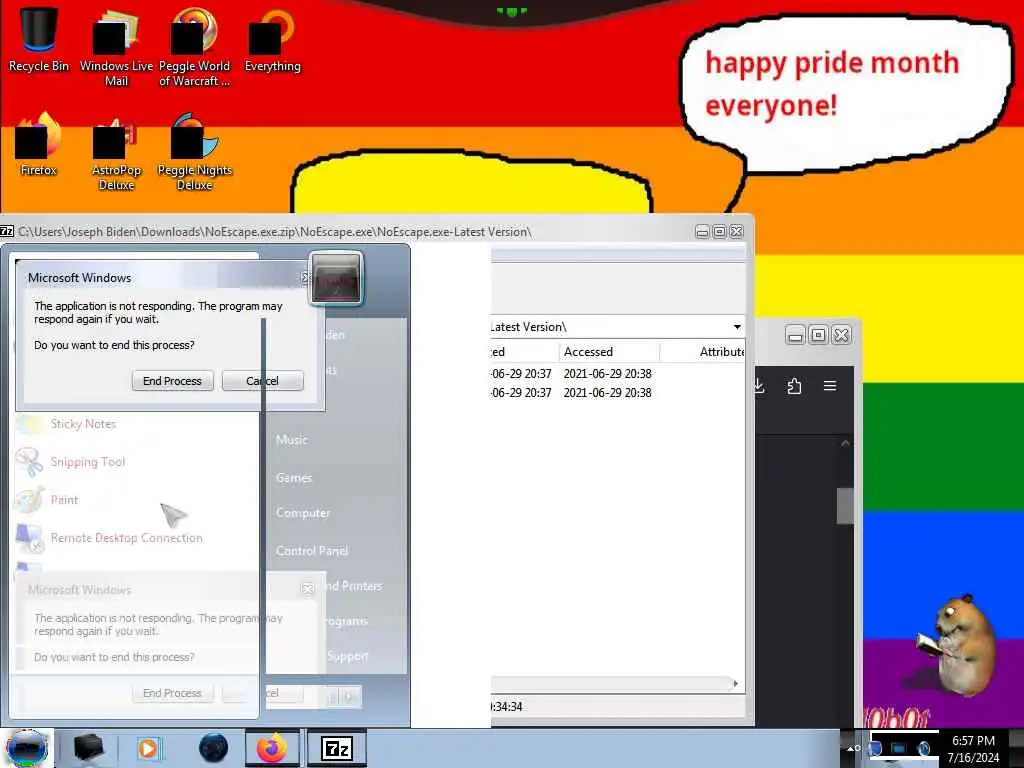Image resolution: width=1024 pixels, height=768 pixels.
Task: Close the faded lower Microsoft Windows dialog
Action: 308,589
